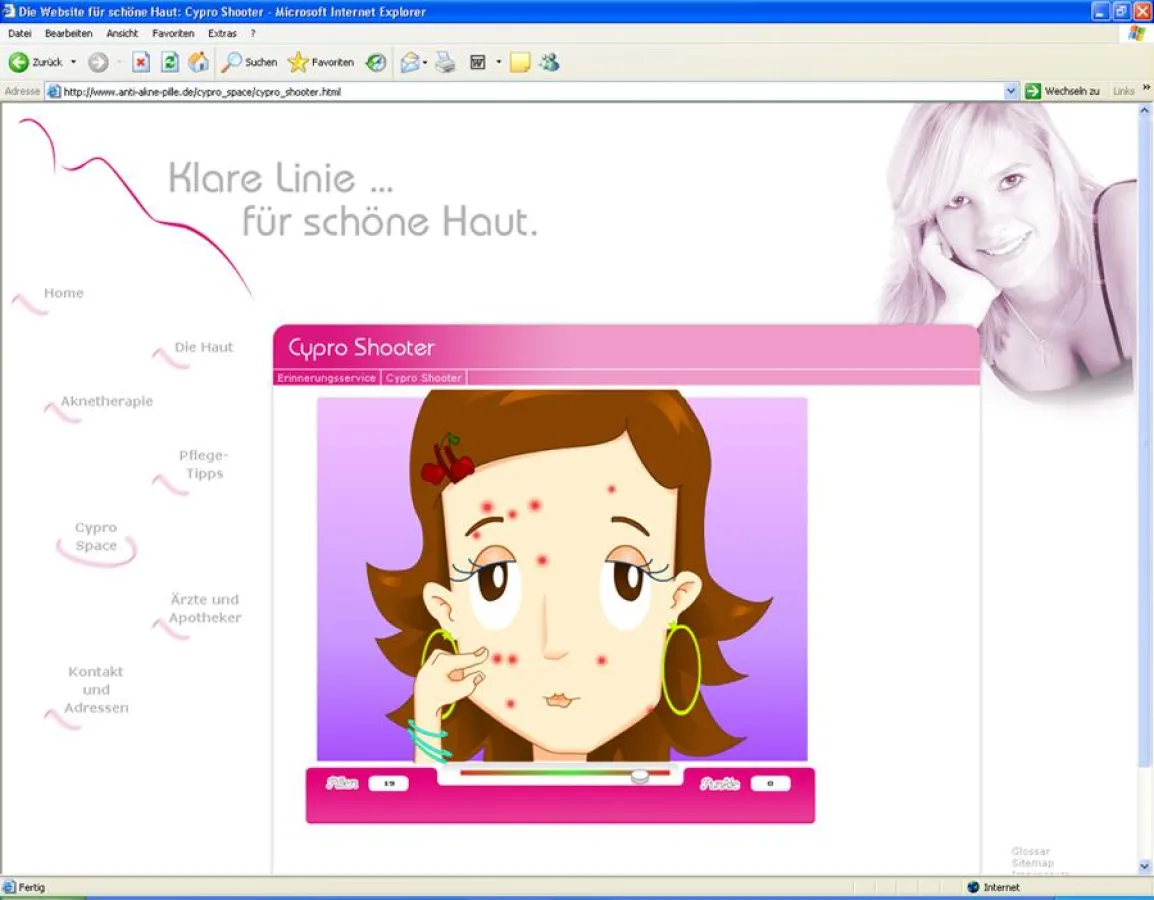Open the Aknetherapie navigation link
The image size is (1154, 900).
click(106, 401)
